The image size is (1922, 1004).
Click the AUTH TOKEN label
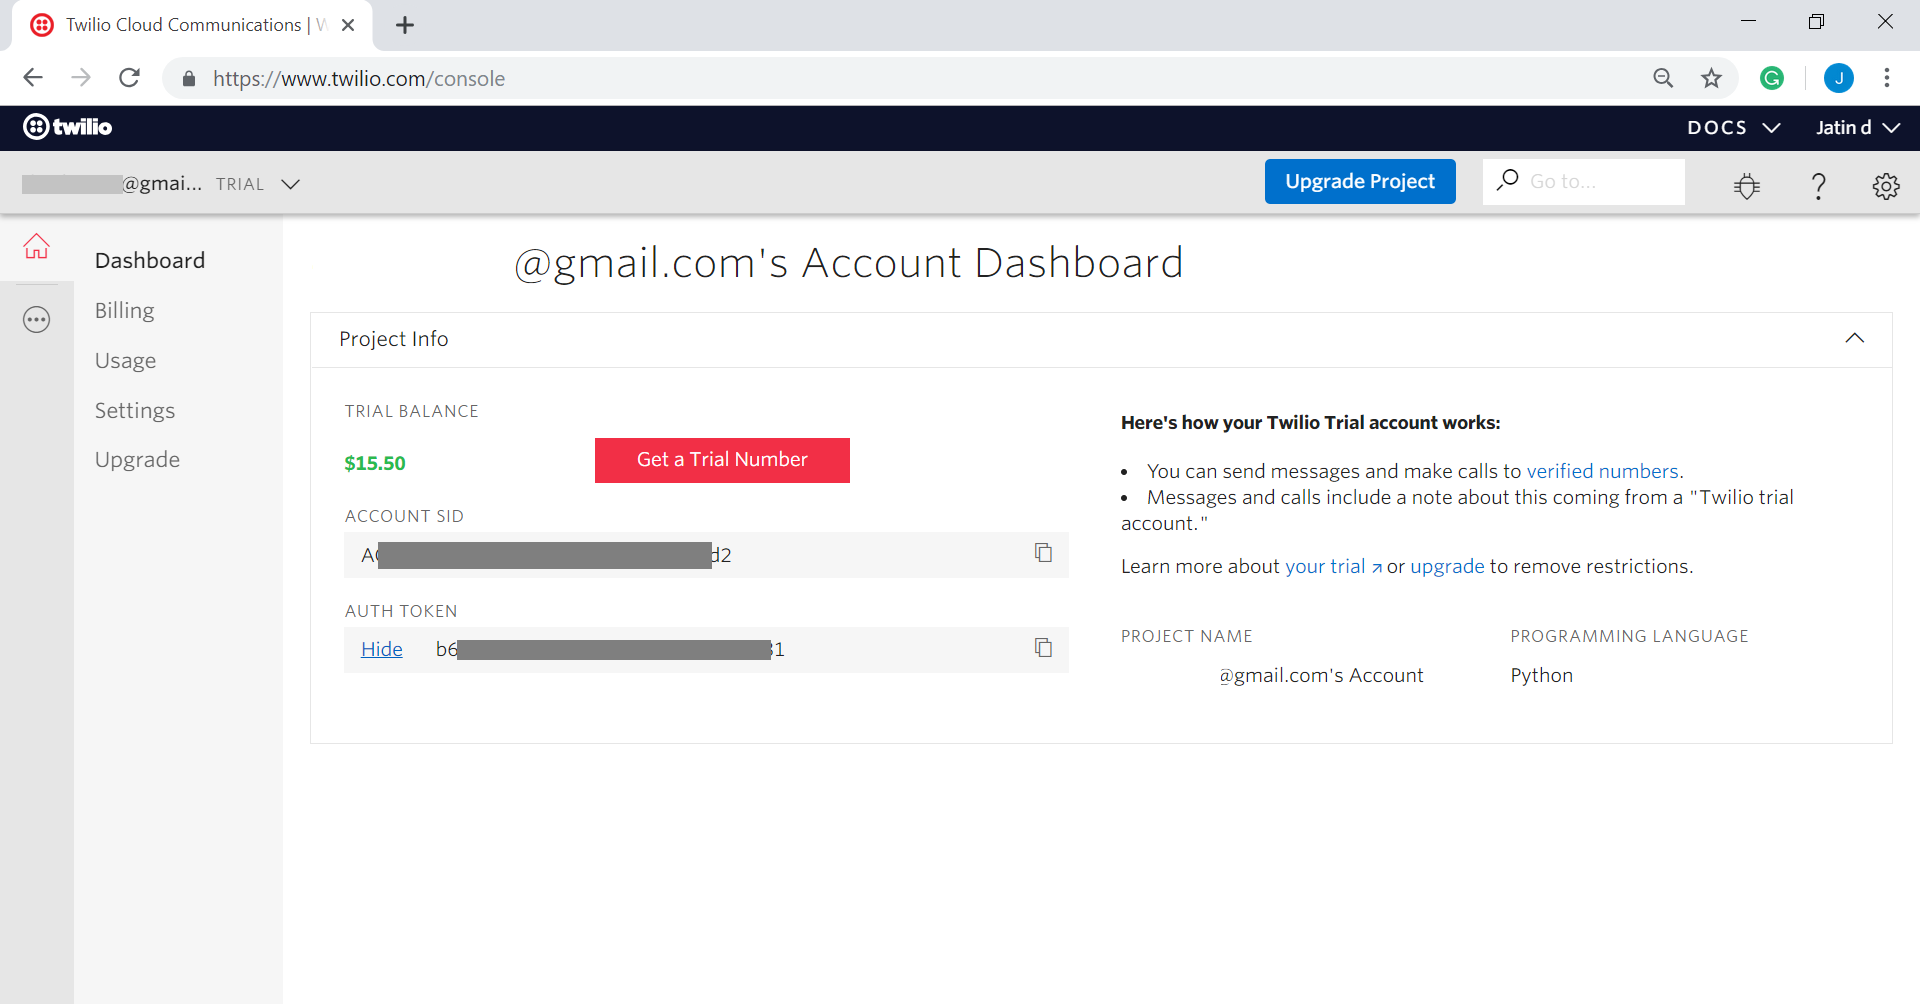click(401, 611)
